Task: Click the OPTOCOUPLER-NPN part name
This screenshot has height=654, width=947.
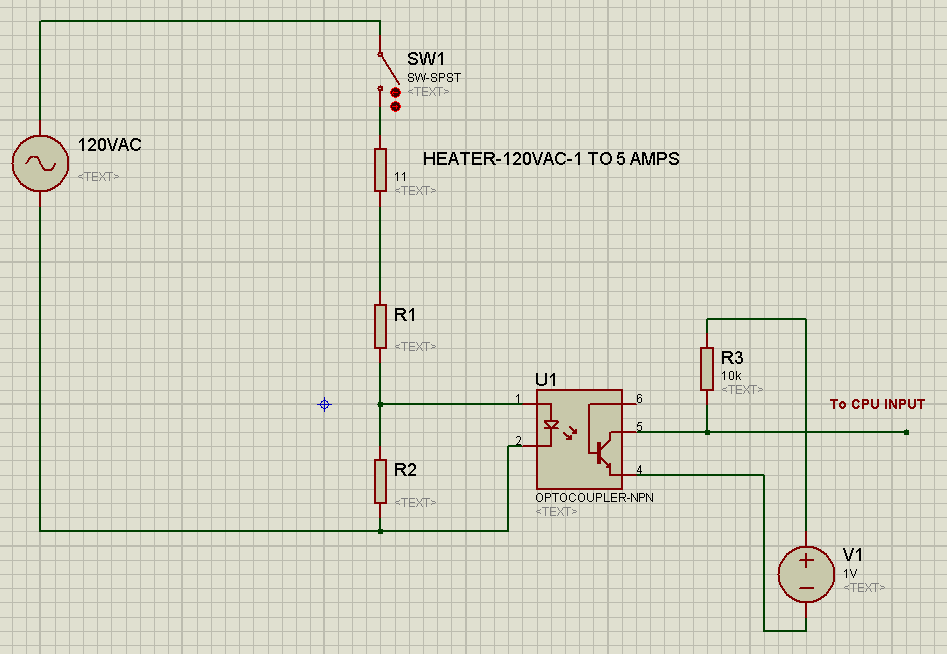Action: [x=594, y=498]
